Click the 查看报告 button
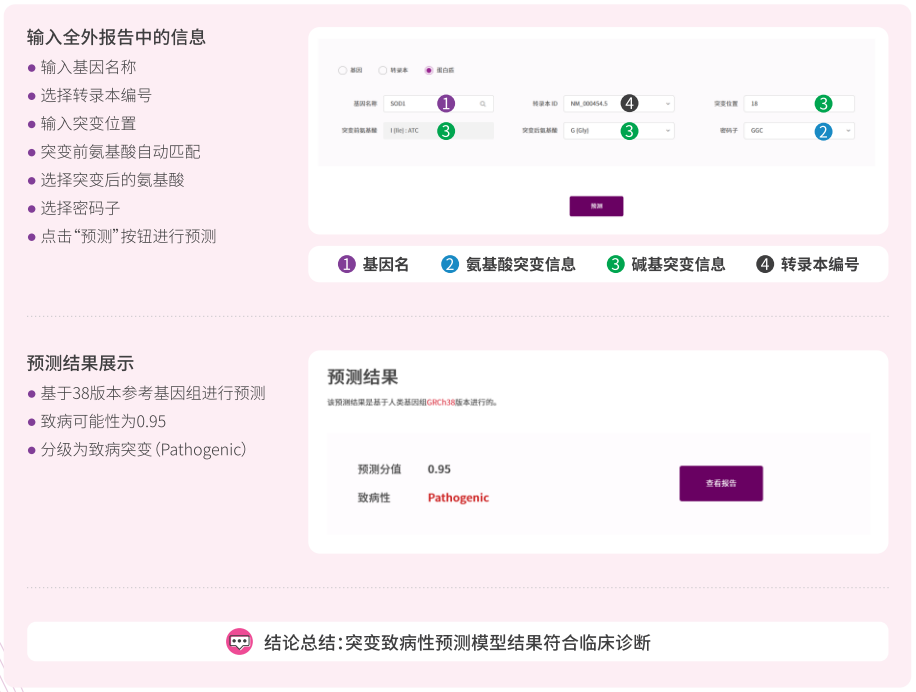This screenshot has width=916, height=692. 720,483
